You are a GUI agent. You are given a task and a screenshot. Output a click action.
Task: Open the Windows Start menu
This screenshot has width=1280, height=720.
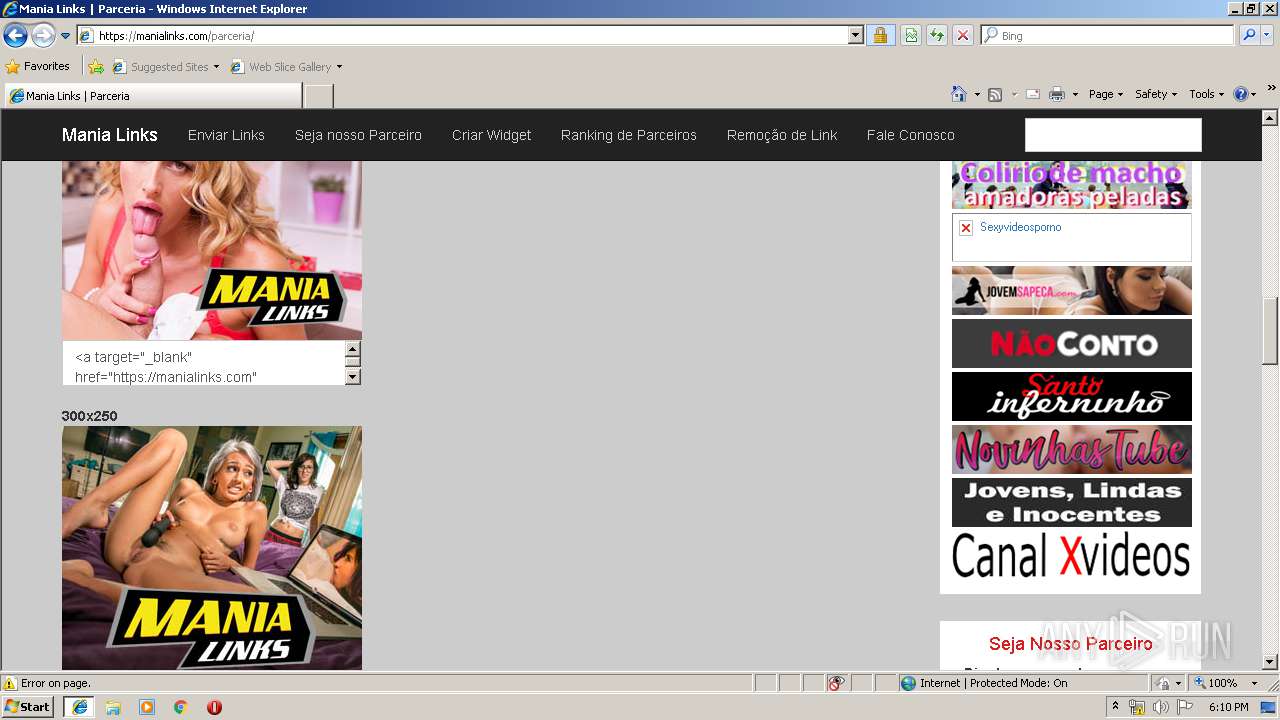point(28,707)
